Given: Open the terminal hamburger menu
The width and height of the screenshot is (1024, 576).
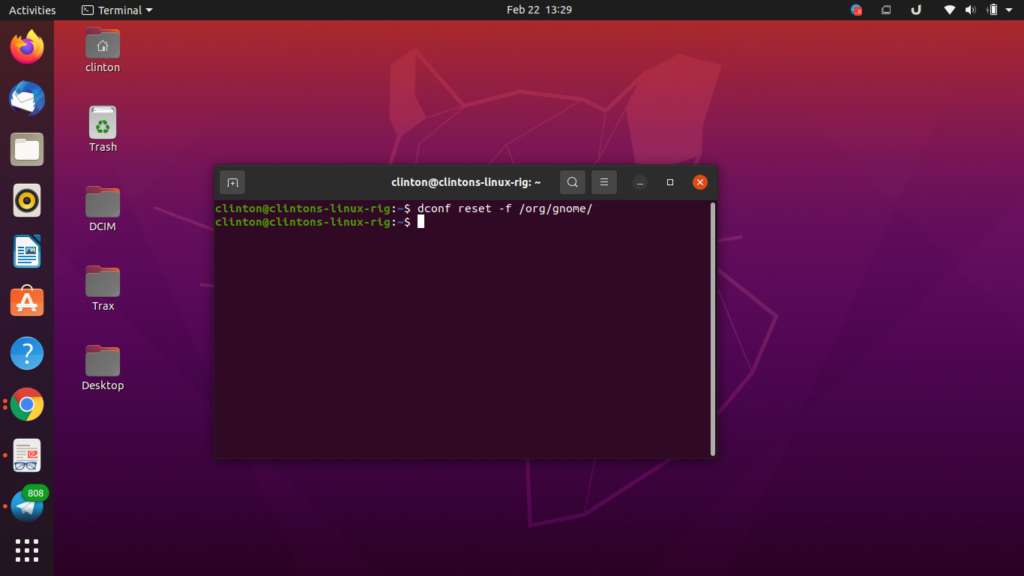Looking at the screenshot, I should pos(604,182).
